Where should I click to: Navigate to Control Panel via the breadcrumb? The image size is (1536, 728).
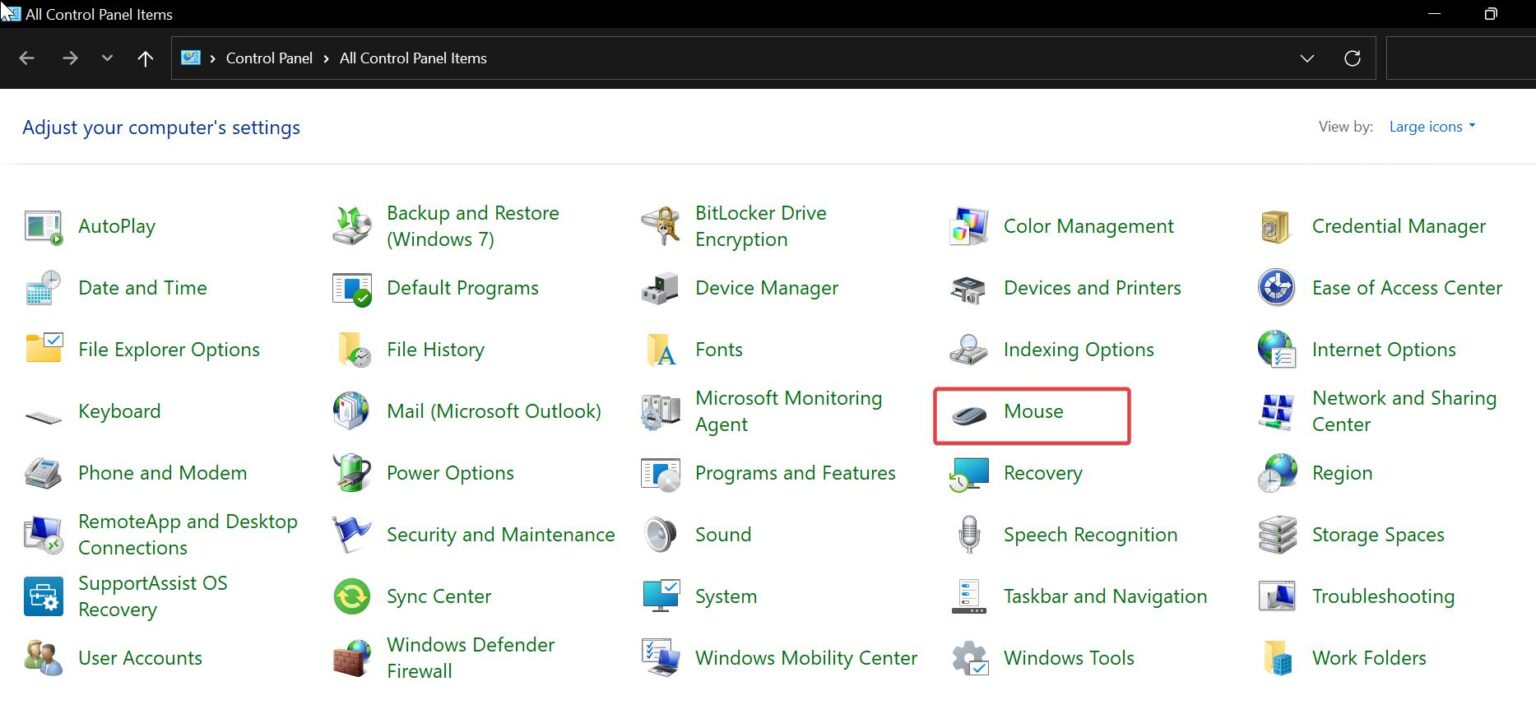pos(269,58)
